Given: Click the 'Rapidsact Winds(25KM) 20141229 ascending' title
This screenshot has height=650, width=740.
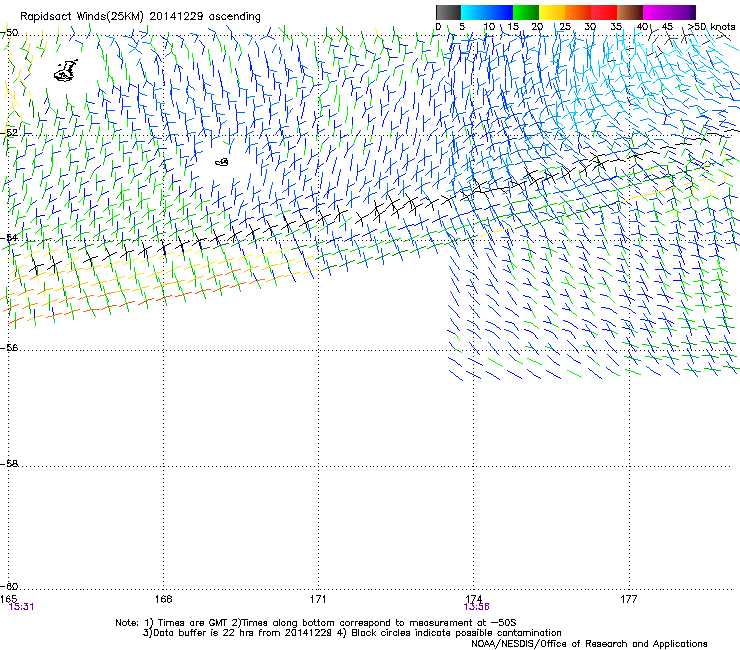Looking at the screenshot, I should click(x=140, y=17).
